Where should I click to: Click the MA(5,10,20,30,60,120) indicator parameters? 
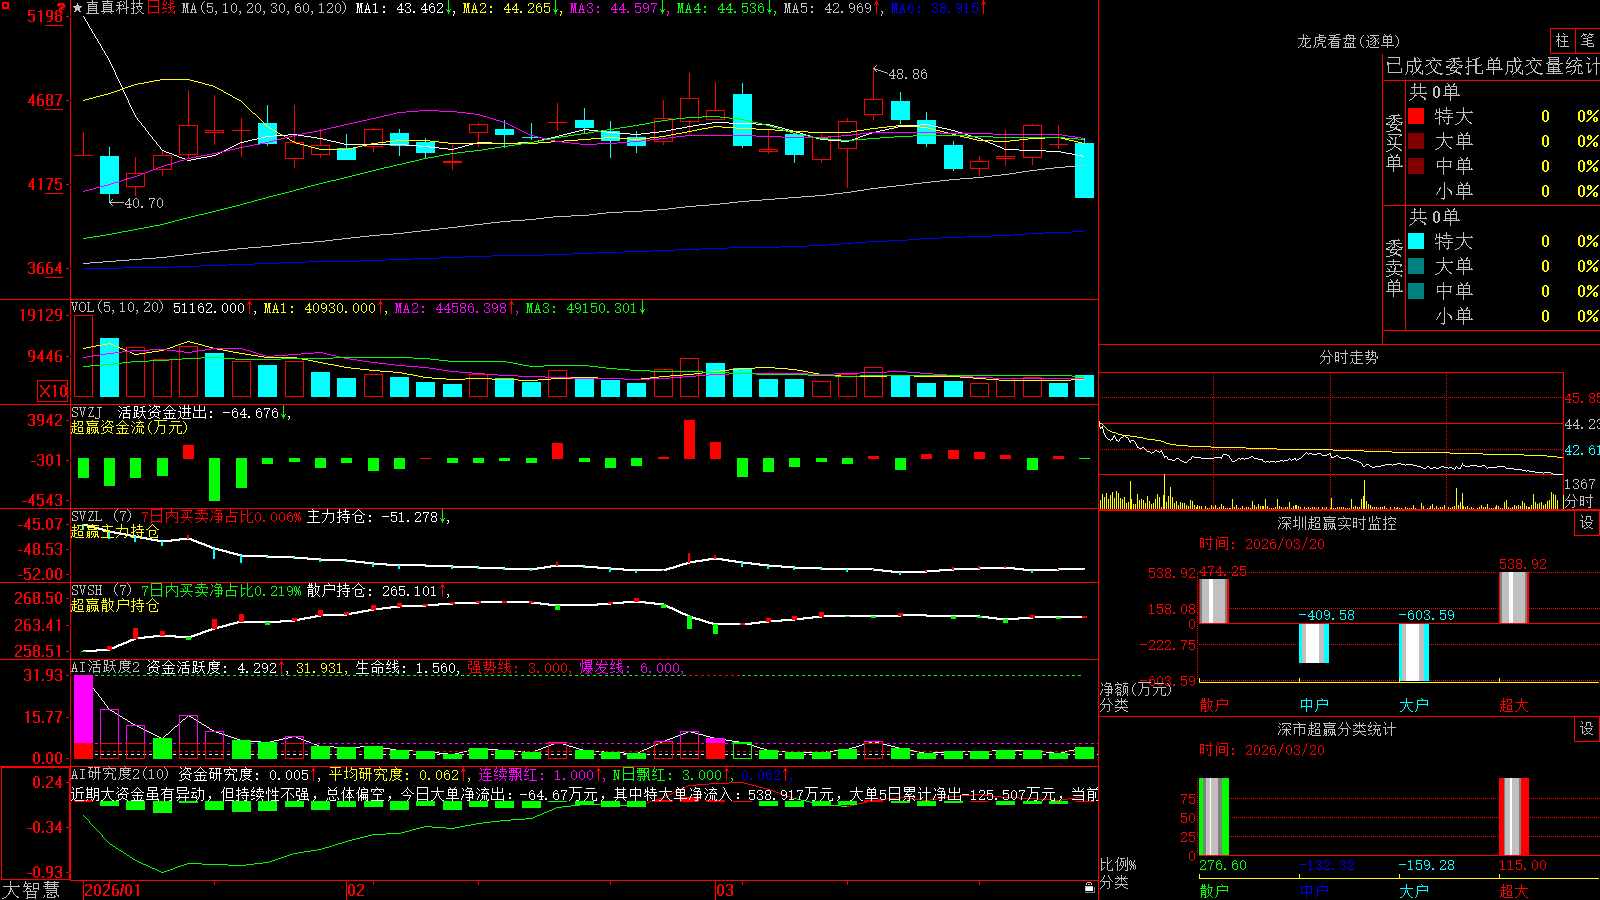[x=264, y=8]
